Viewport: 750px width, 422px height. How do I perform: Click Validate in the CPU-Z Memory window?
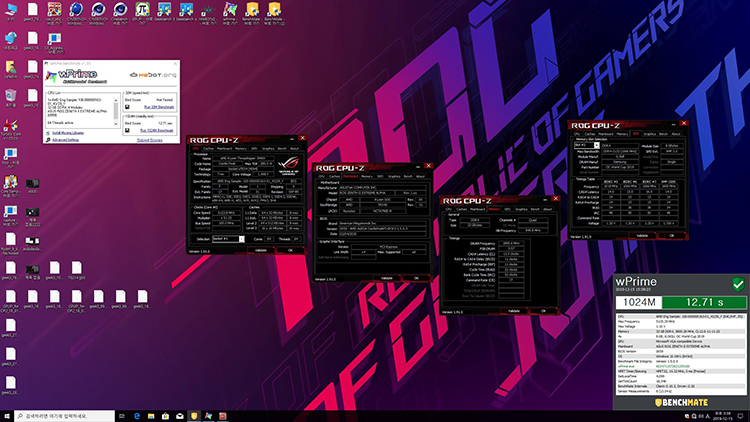514,311
